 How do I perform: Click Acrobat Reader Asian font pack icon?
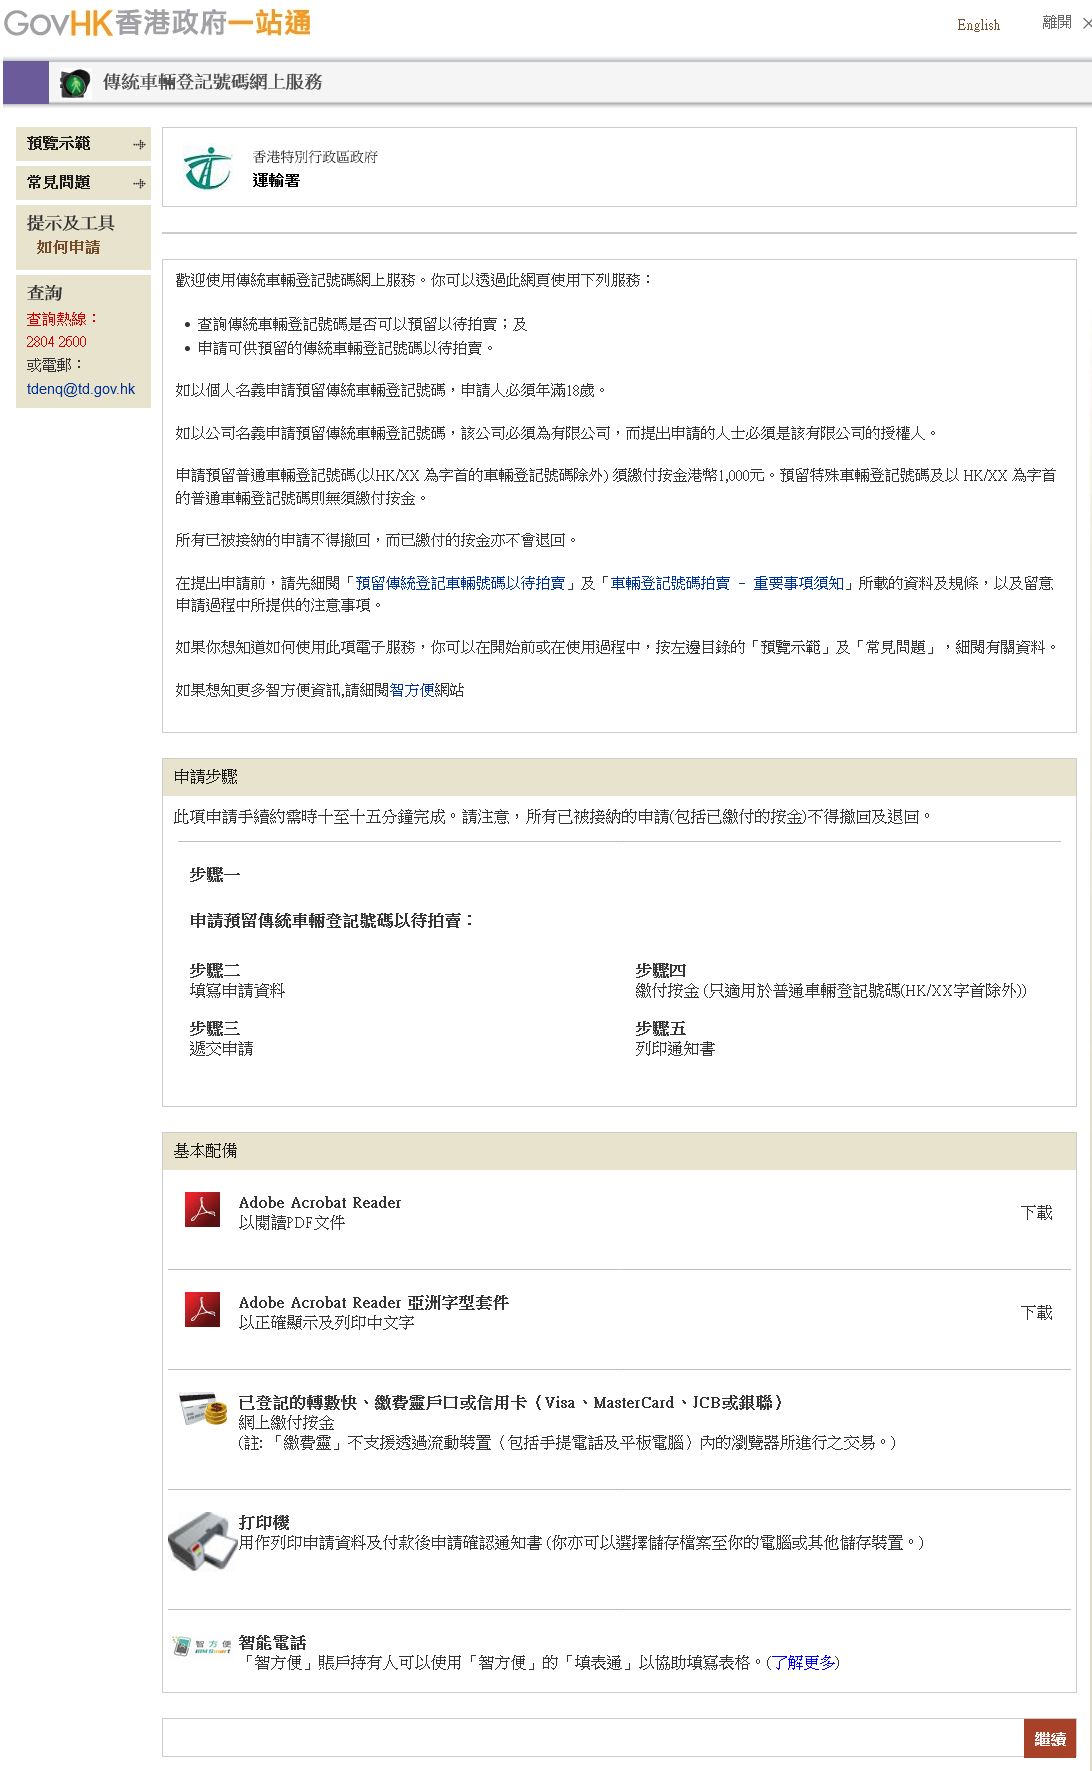pyautogui.click(x=203, y=1310)
